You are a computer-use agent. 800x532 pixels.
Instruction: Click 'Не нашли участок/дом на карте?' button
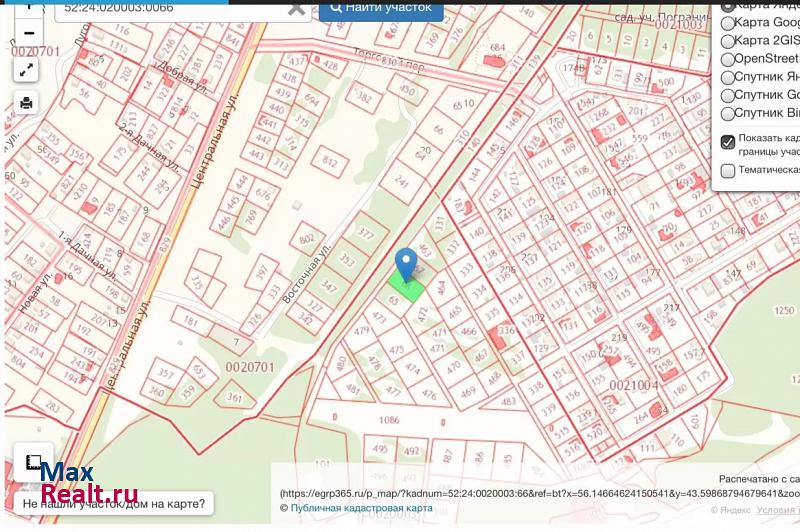click(113, 504)
